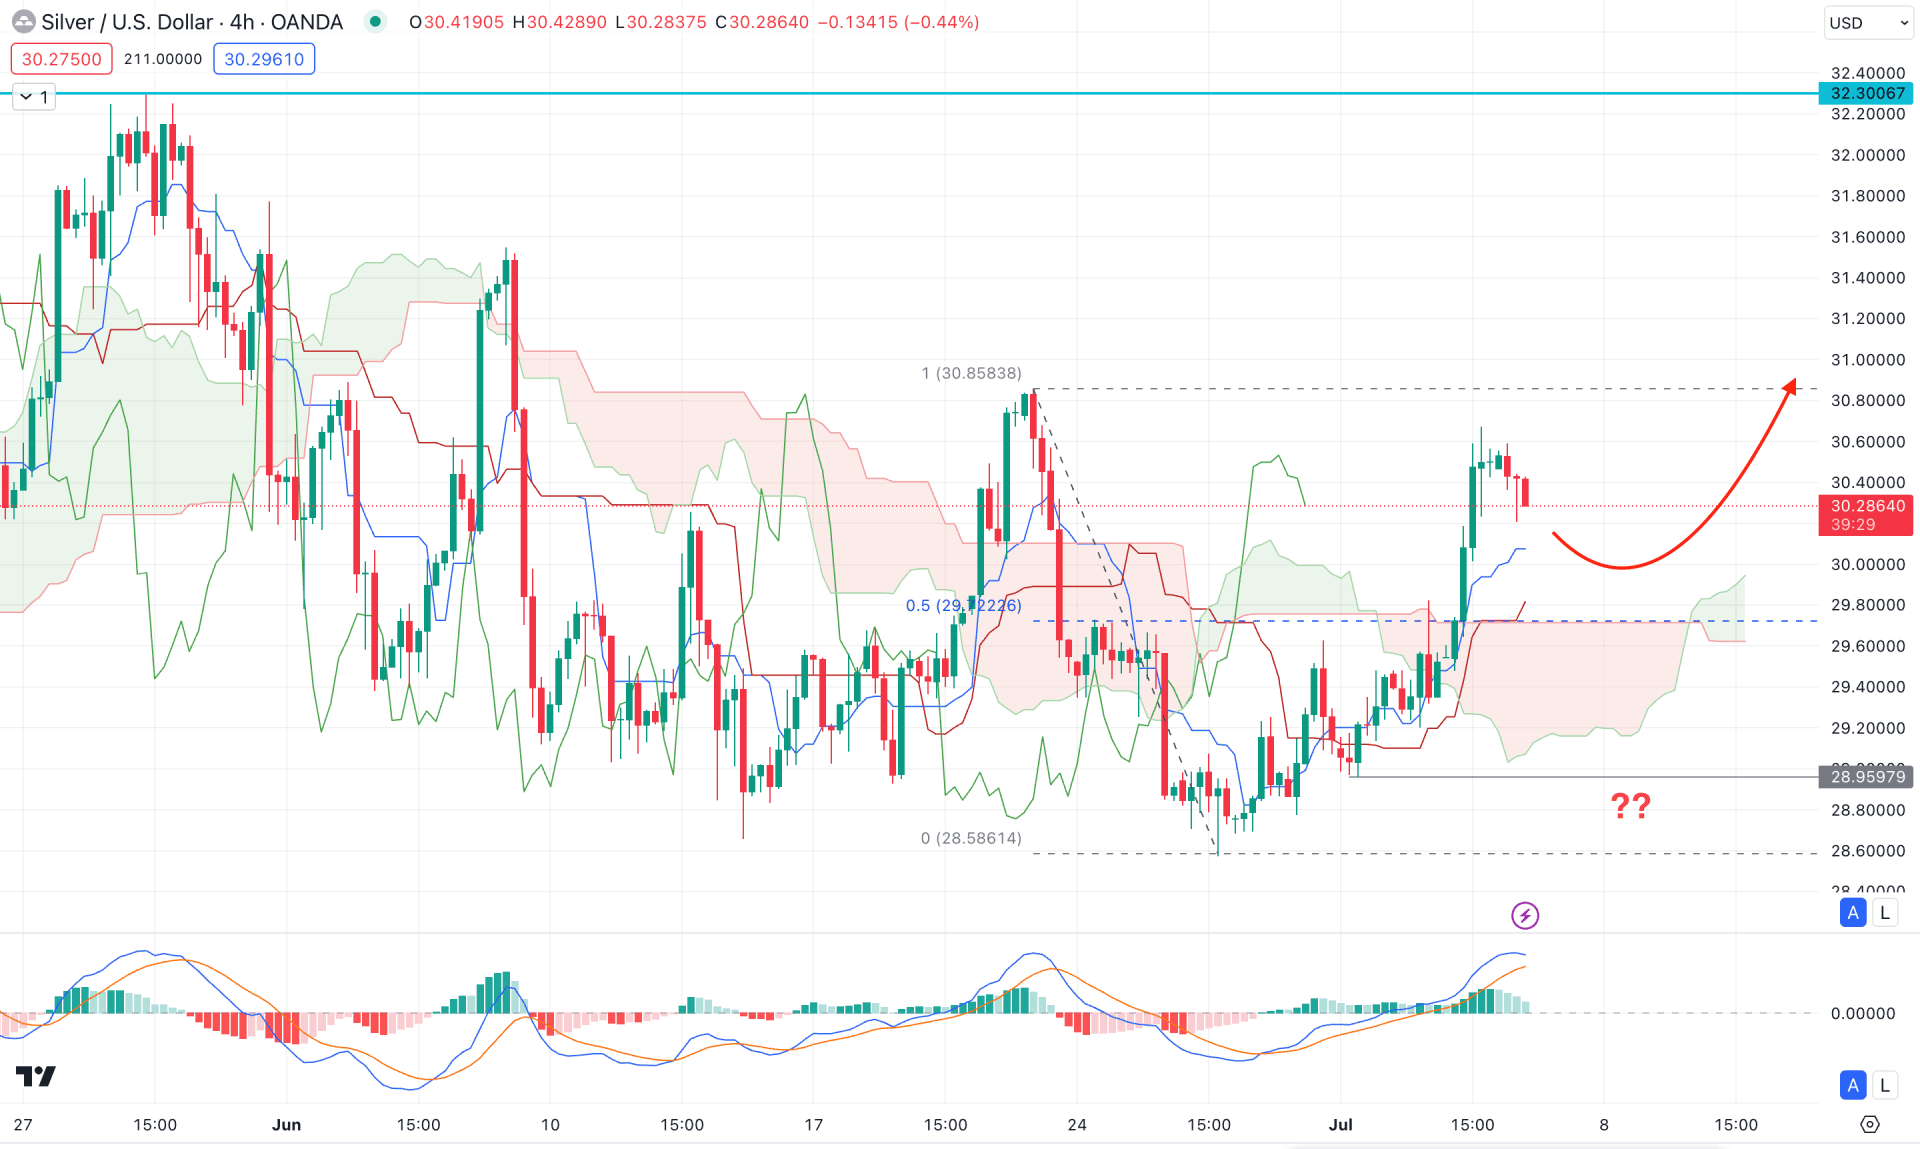Click the high value H30.42890

coord(559,22)
